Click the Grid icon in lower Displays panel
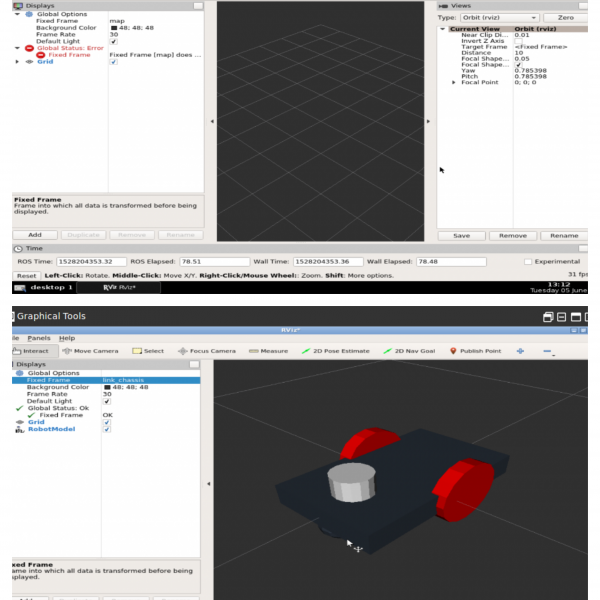The image size is (600, 600). 20,422
